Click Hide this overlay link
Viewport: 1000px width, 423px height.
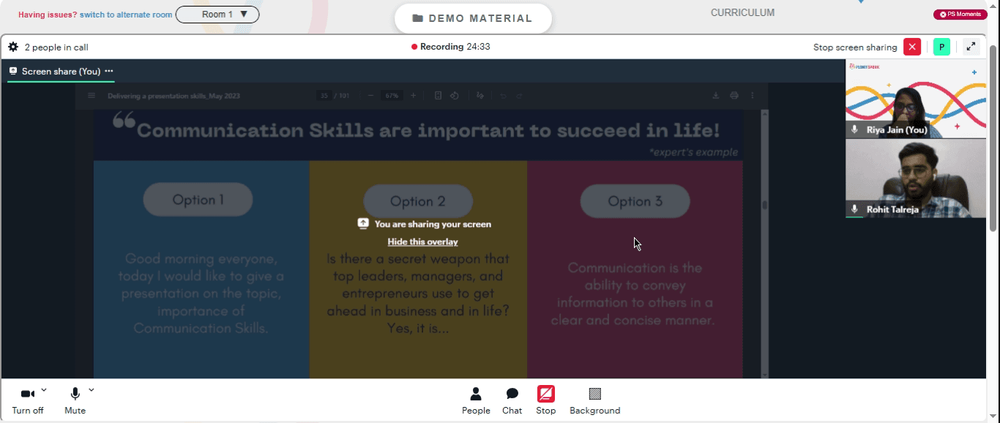coord(423,242)
